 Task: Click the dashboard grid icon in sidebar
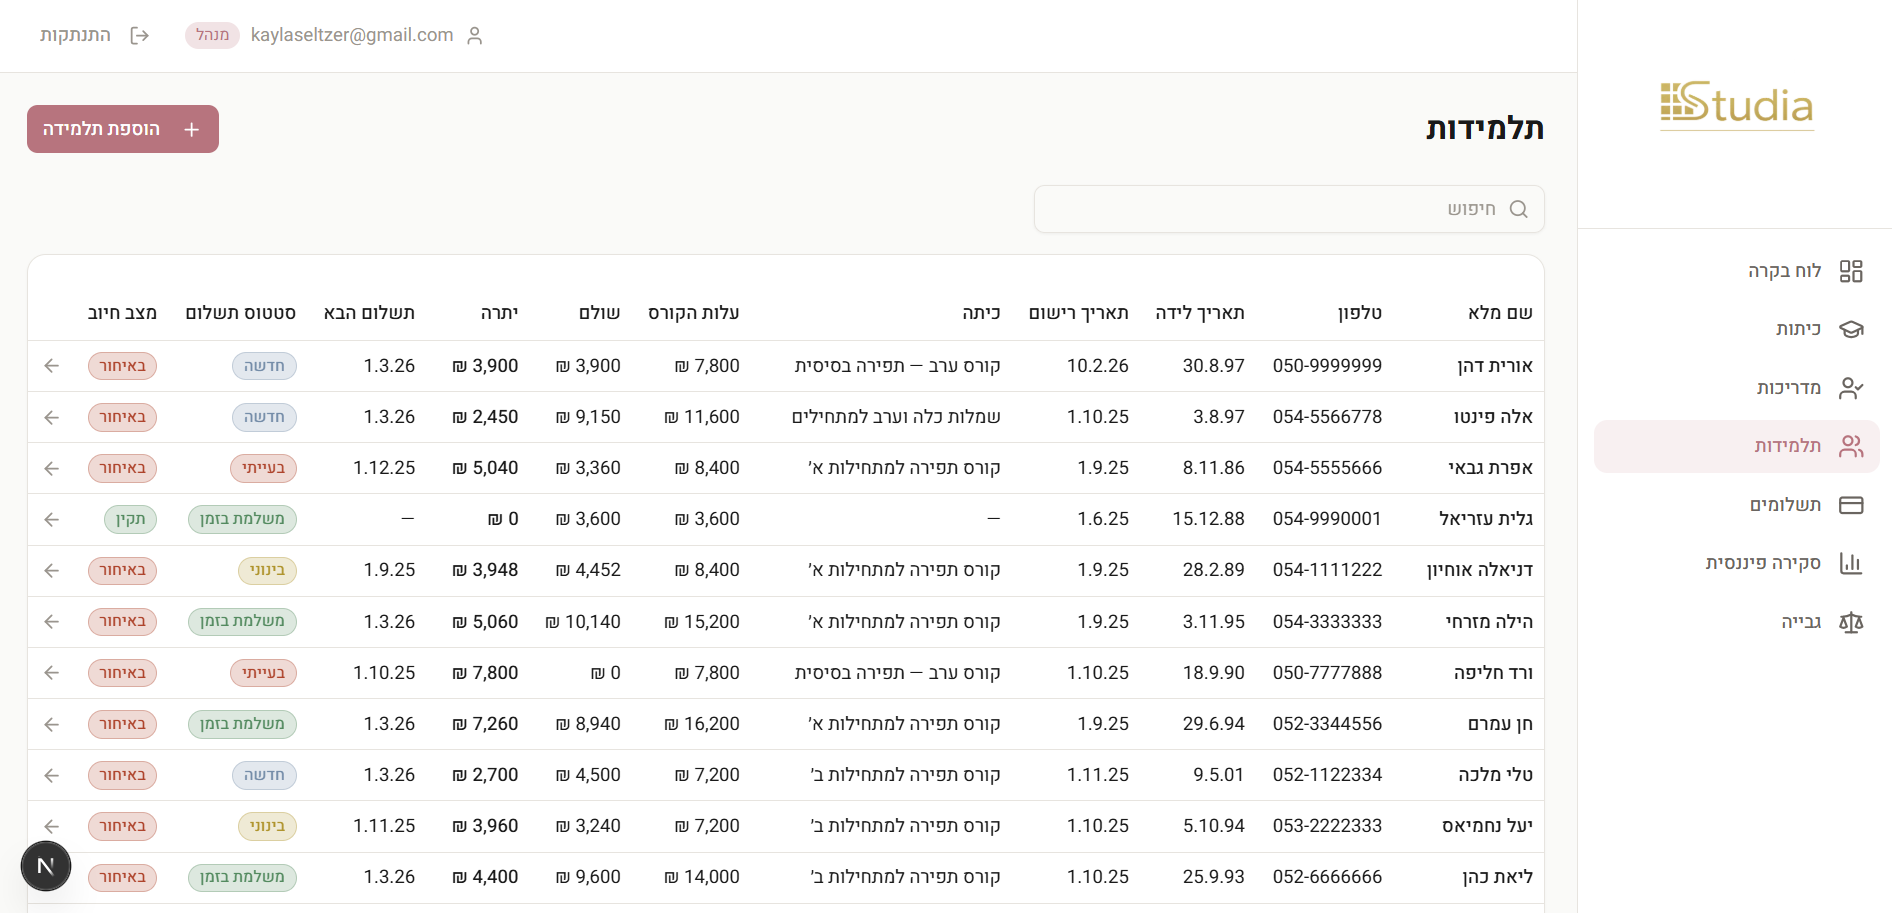tap(1851, 271)
